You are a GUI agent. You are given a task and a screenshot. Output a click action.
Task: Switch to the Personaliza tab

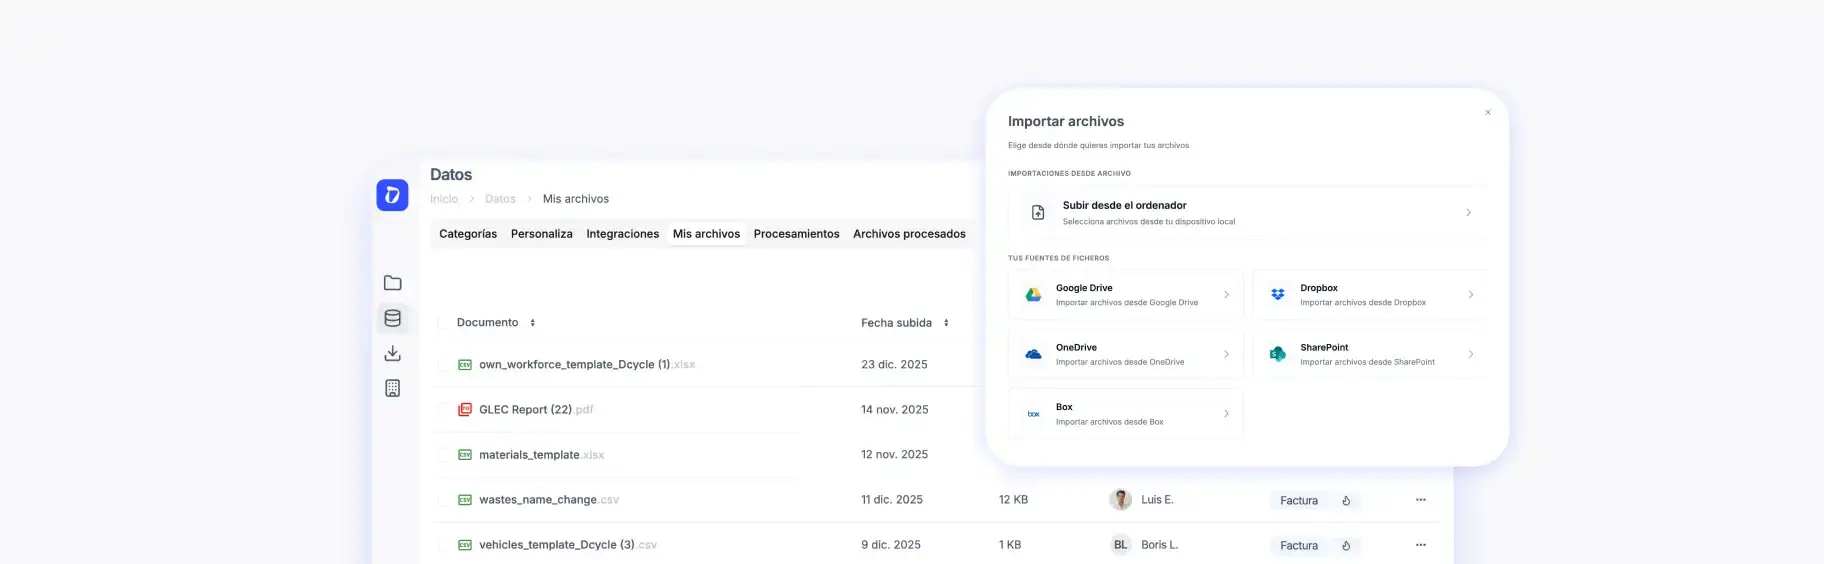542,234
